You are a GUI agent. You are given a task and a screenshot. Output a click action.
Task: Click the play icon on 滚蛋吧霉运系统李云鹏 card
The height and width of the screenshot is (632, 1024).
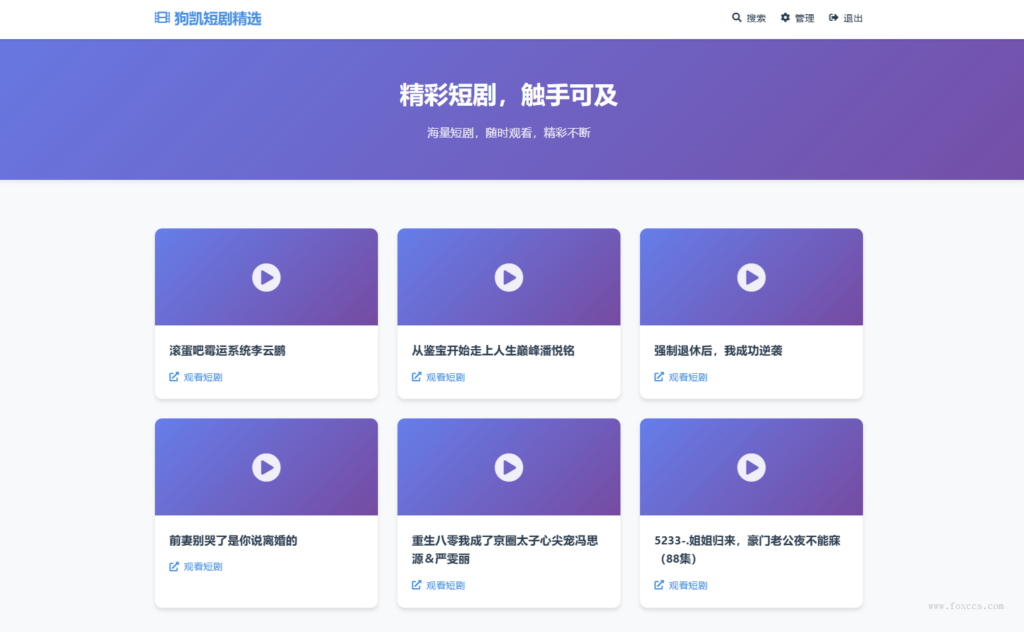pyautogui.click(x=265, y=278)
